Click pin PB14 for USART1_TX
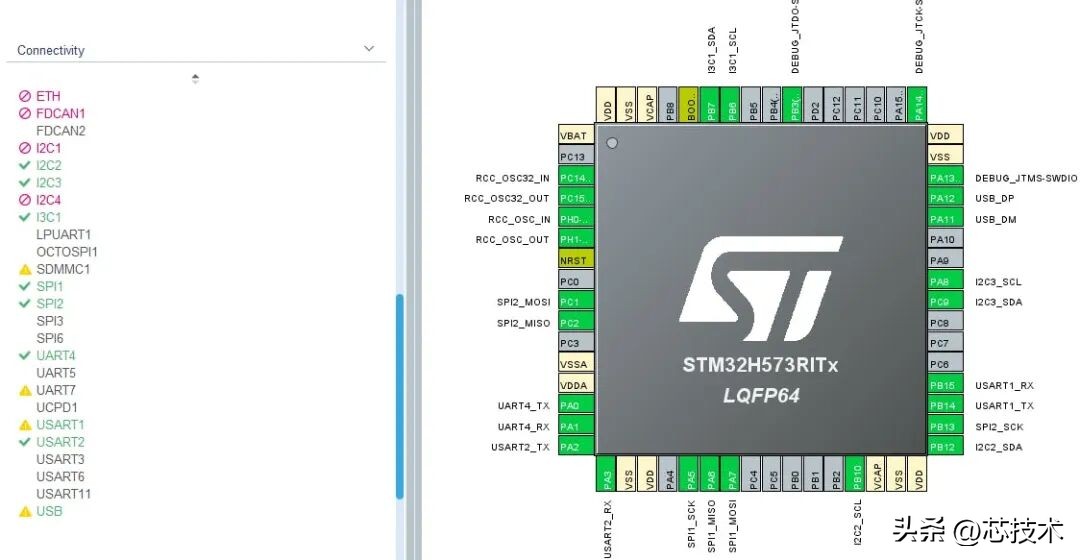 click(x=945, y=406)
